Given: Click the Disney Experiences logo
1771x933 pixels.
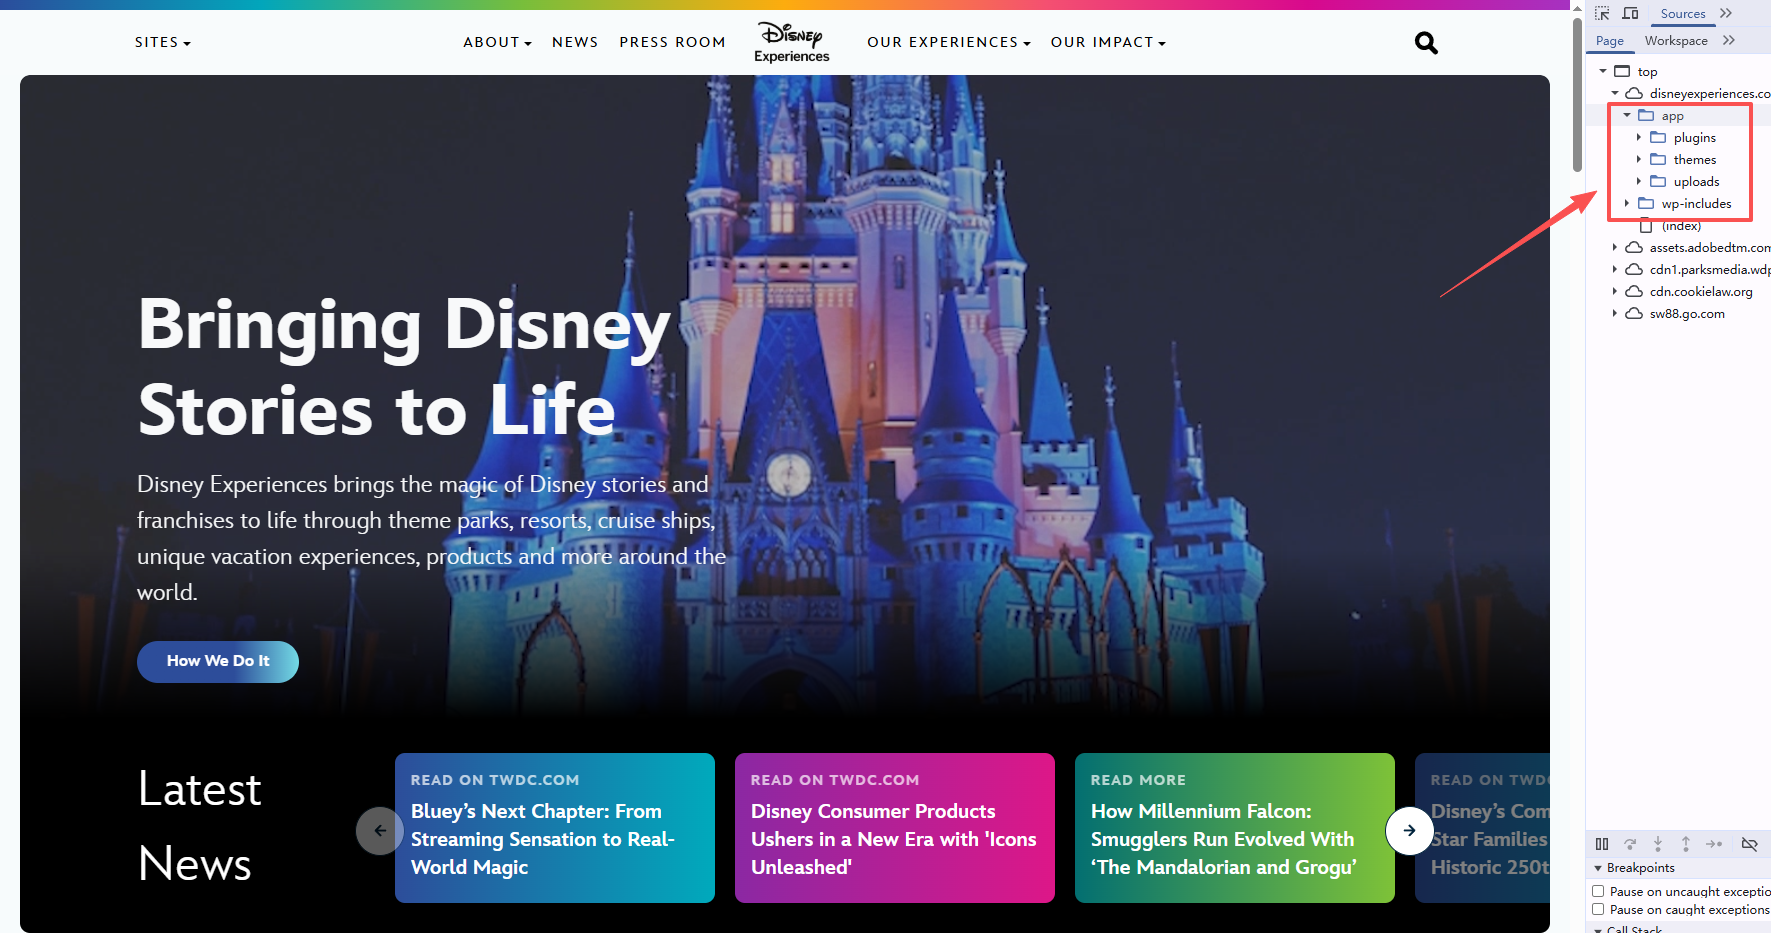Looking at the screenshot, I should click(791, 42).
